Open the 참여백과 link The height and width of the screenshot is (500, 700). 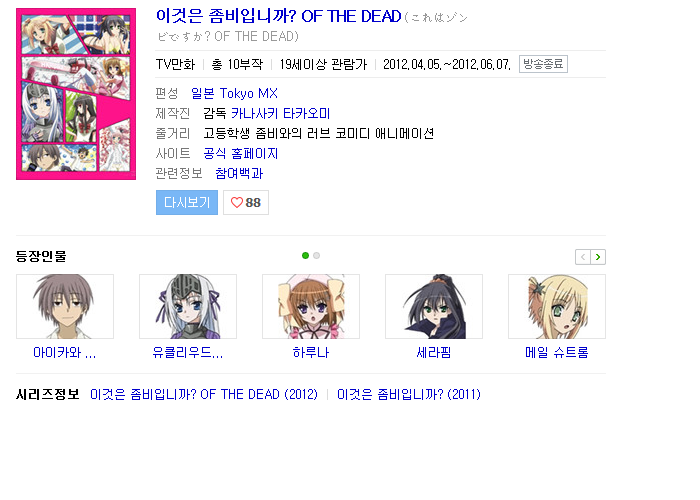239,173
